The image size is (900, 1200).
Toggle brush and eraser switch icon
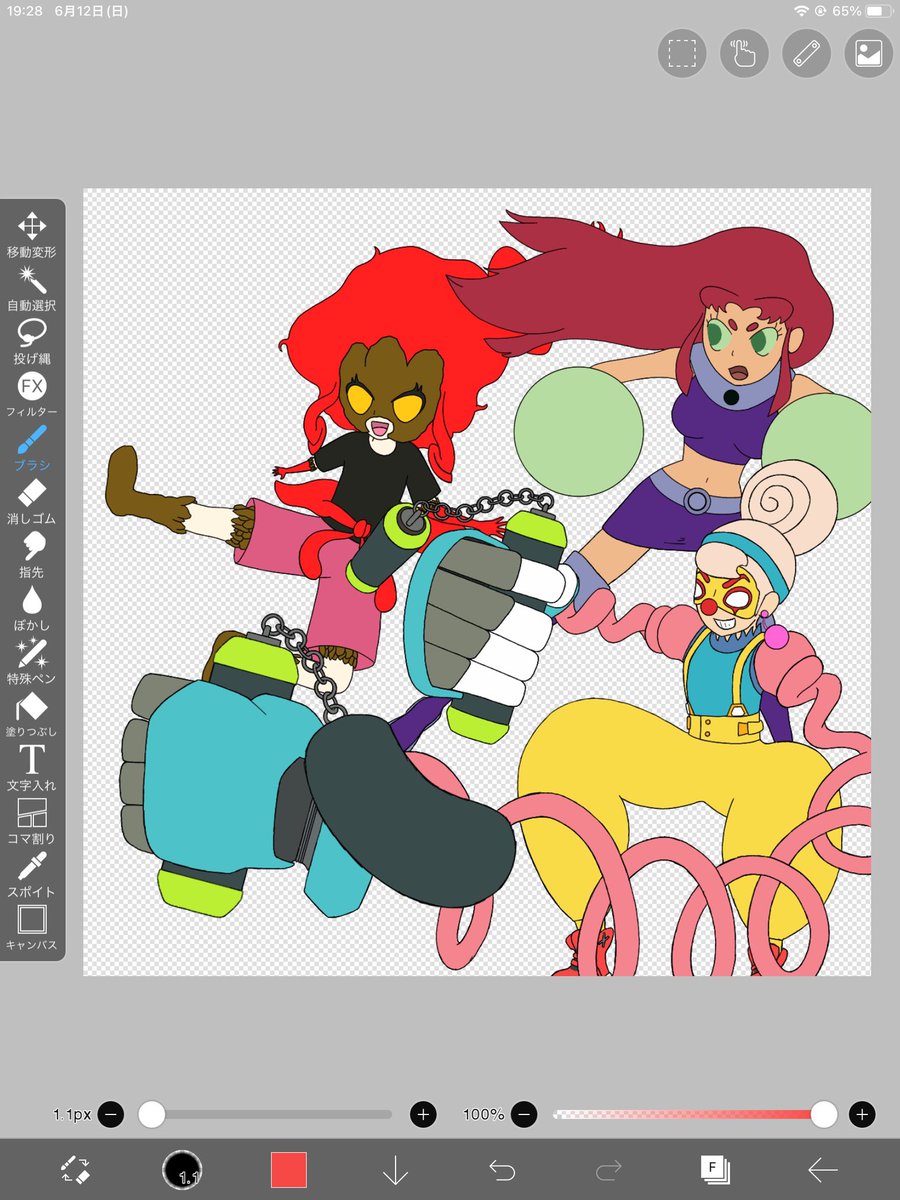[76, 1169]
